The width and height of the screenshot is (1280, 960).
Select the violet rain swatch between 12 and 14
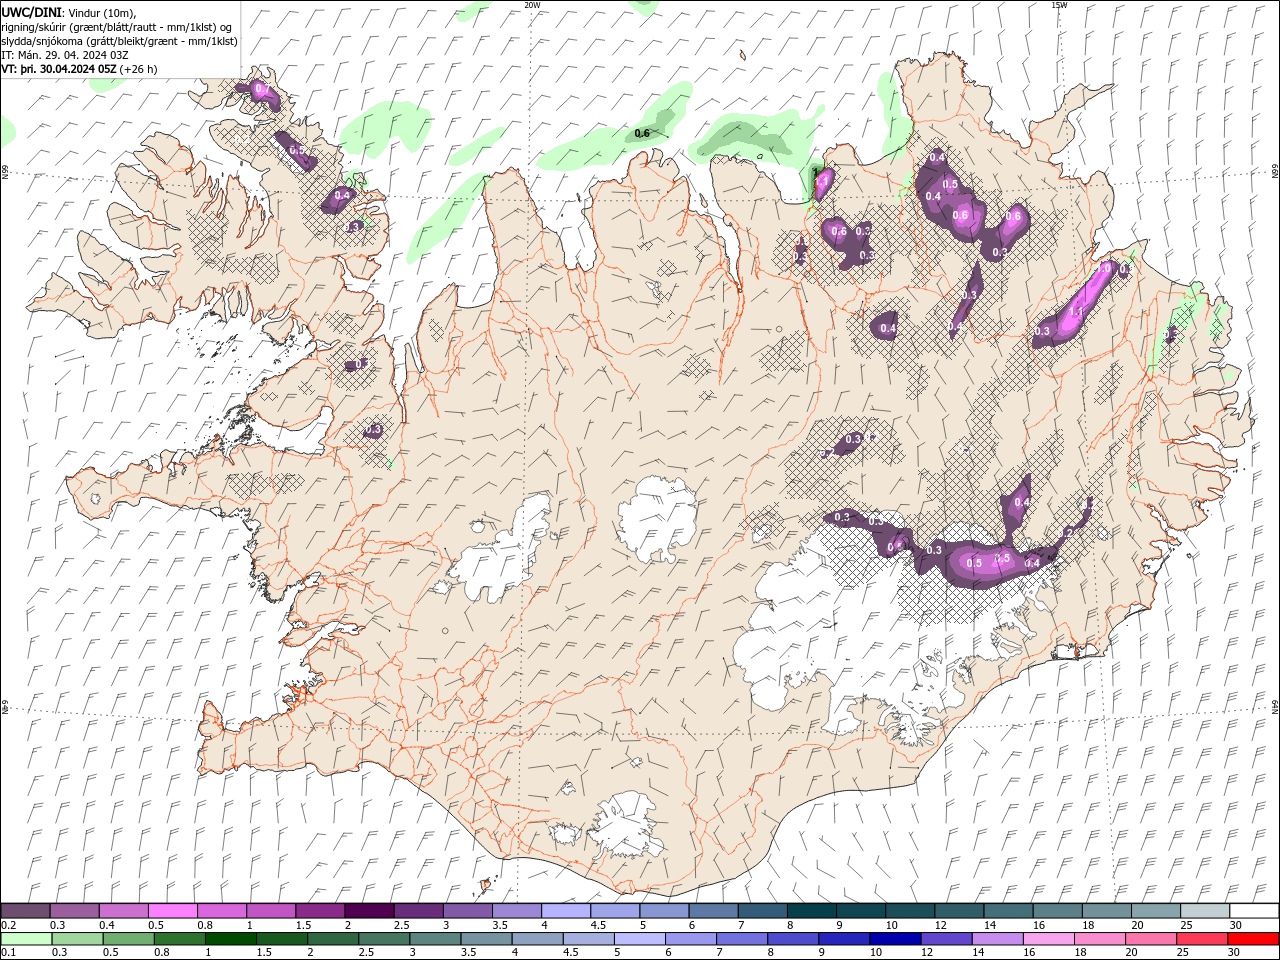click(945, 939)
